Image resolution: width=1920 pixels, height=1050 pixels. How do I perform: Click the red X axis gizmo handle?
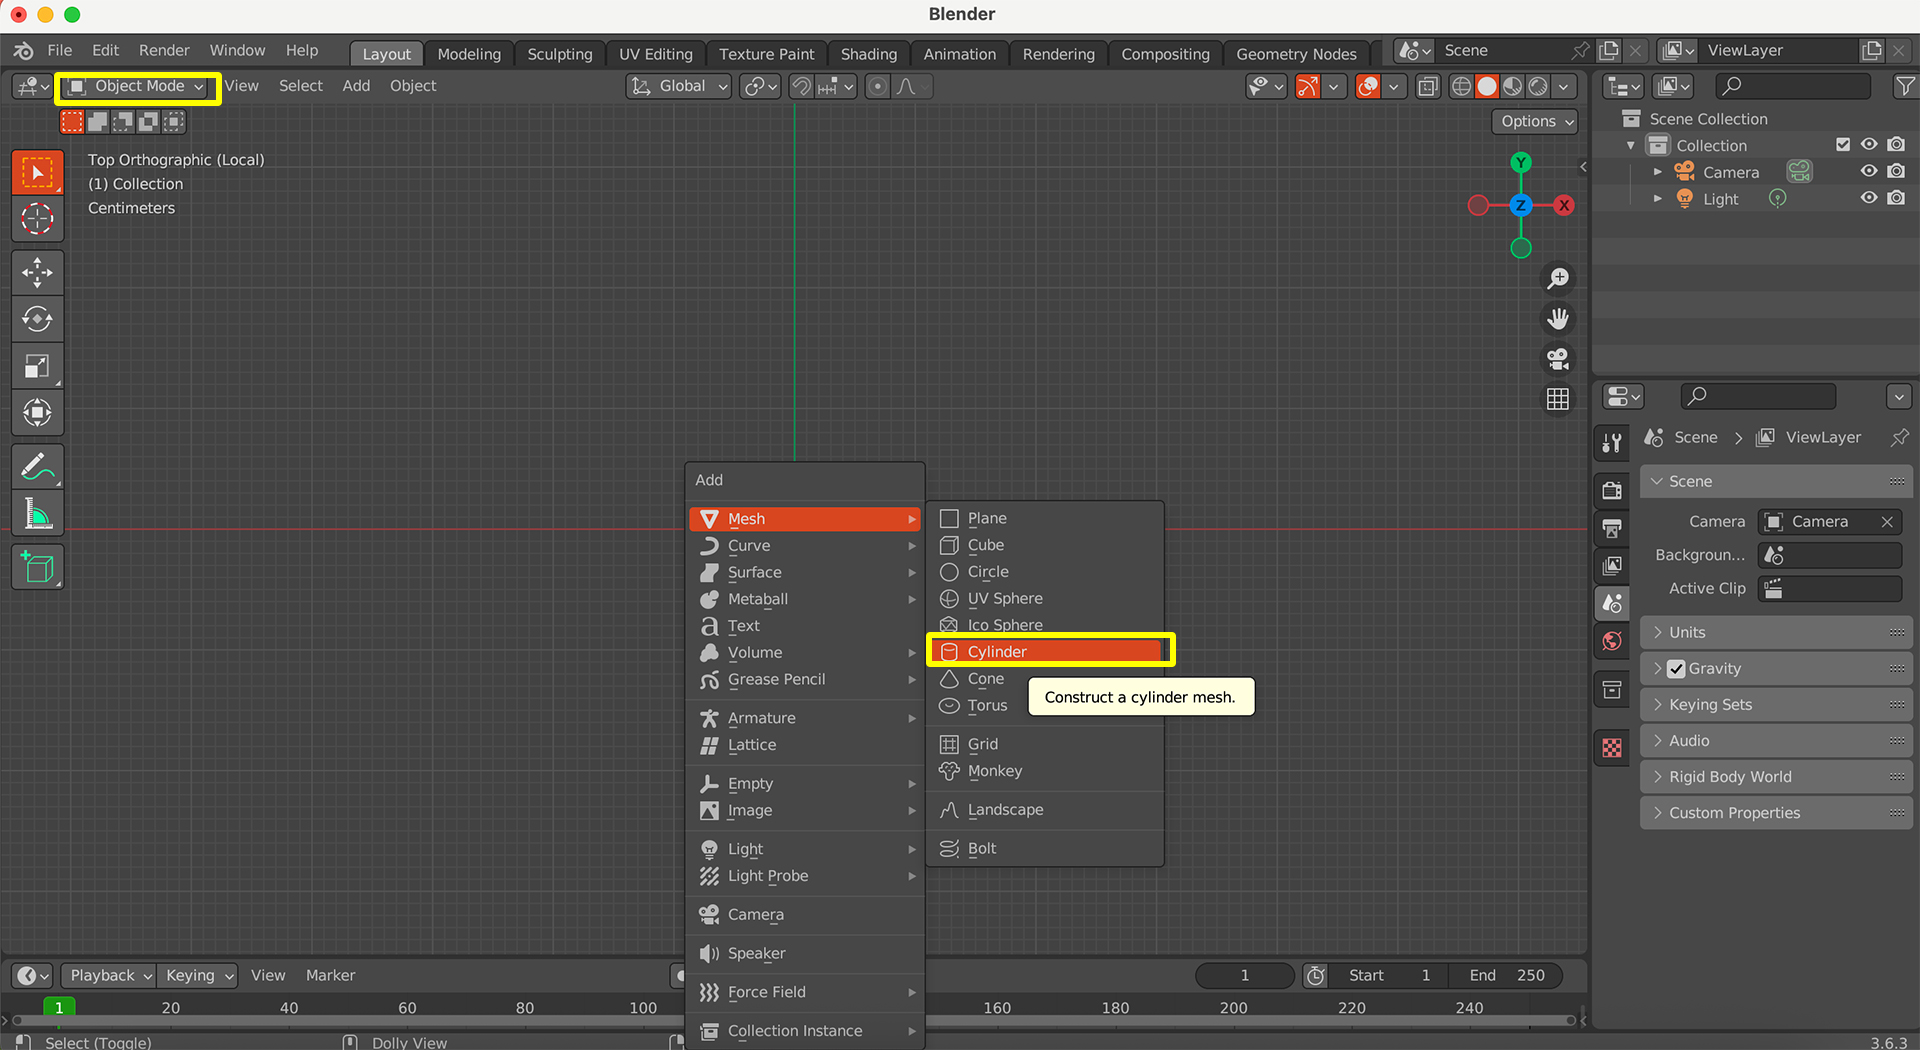click(1564, 205)
